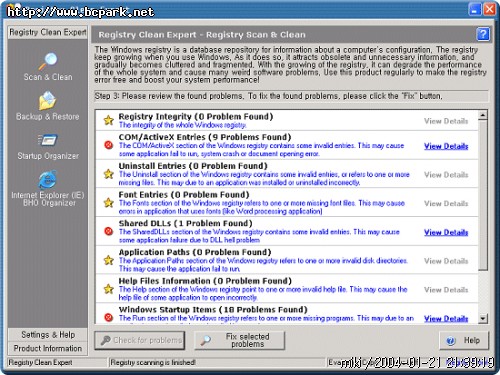
Task: Open the Internet Explorer BHO Organizer icon
Action: [x=47, y=179]
